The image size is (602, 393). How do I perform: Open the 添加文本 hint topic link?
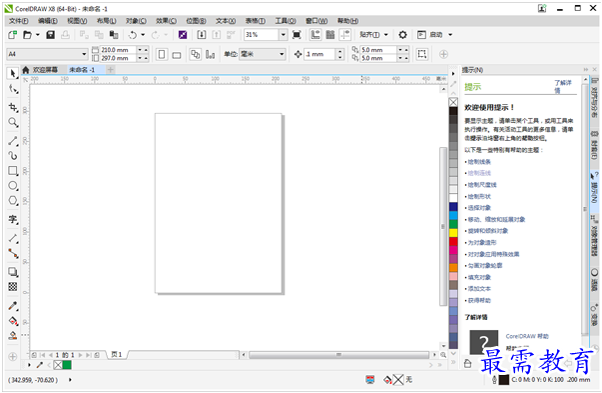click(479, 288)
